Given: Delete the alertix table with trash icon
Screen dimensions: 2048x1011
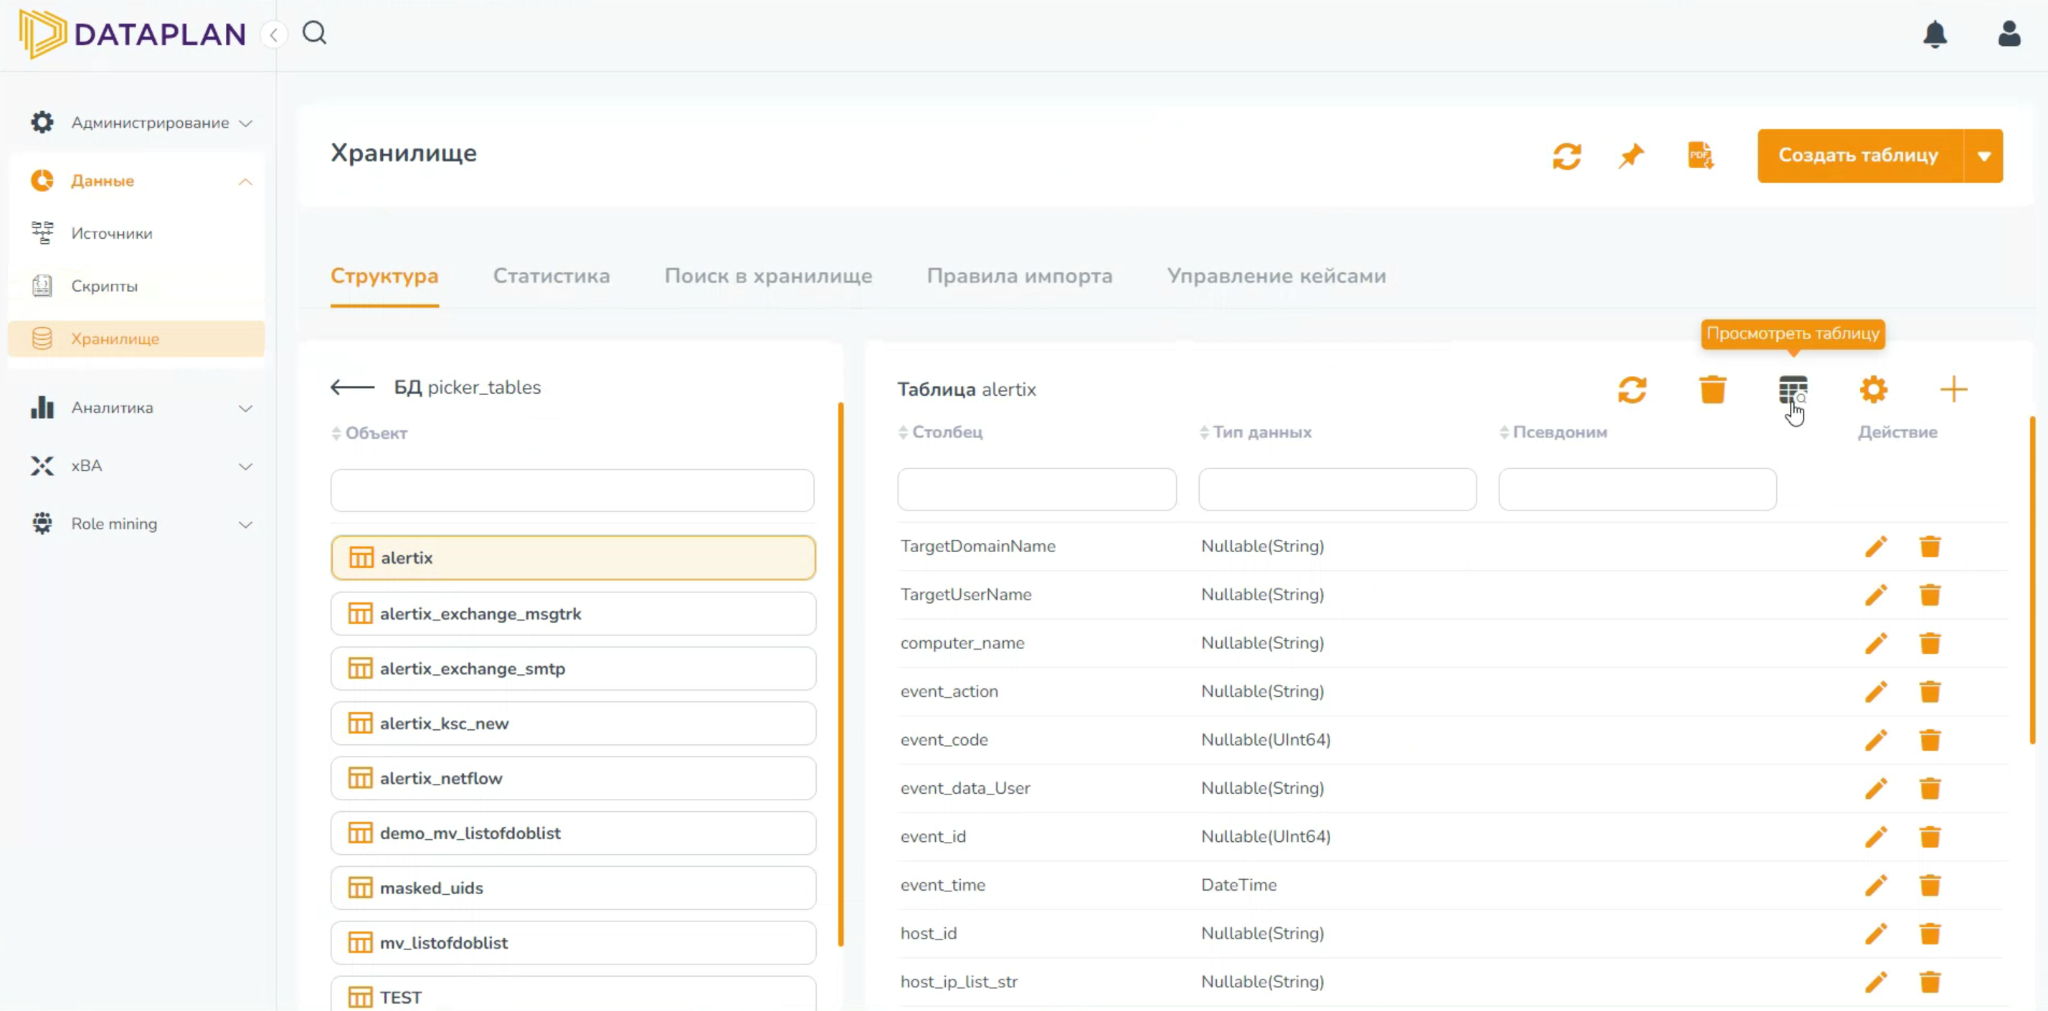Looking at the screenshot, I should tap(1713, 389).
